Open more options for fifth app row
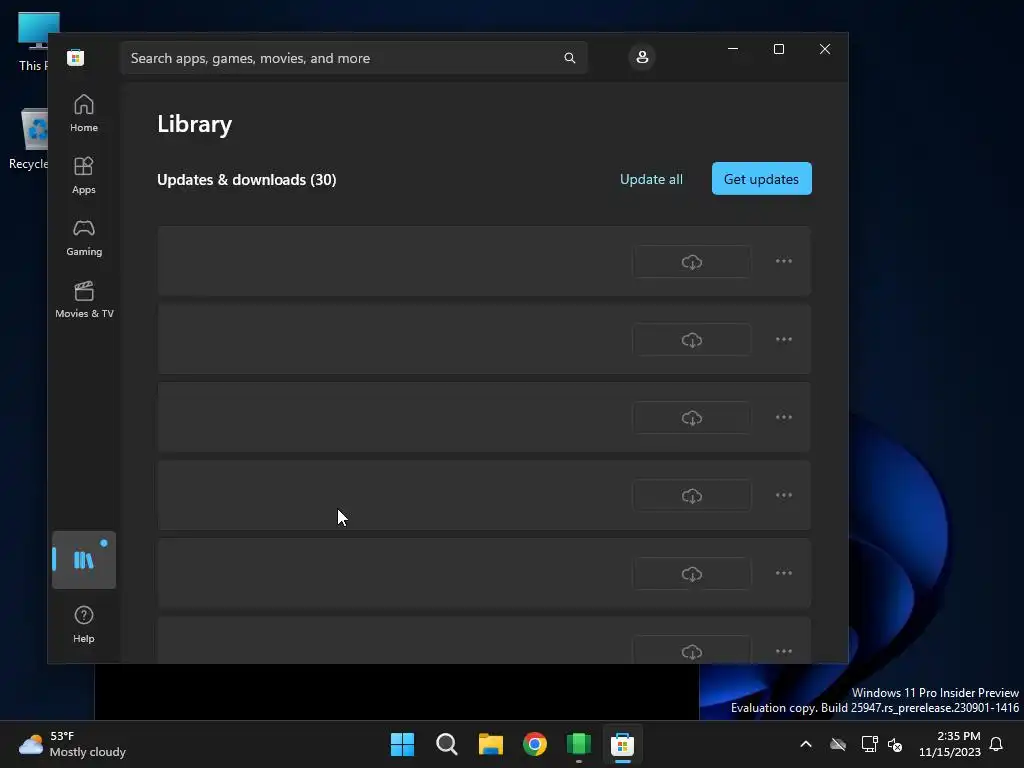The width and height of the screenshot is (1024, 768). 784,573
